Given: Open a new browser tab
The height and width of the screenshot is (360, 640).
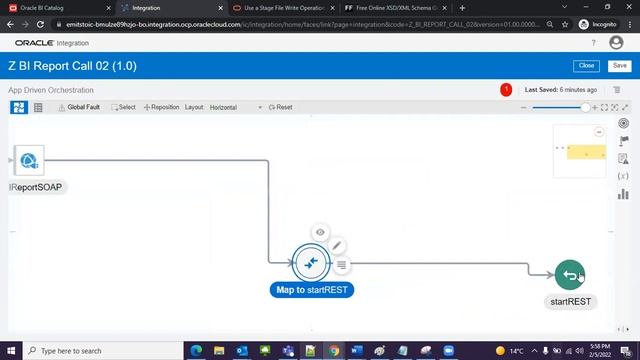Looking at the screenshot, I should pos(462,8).
